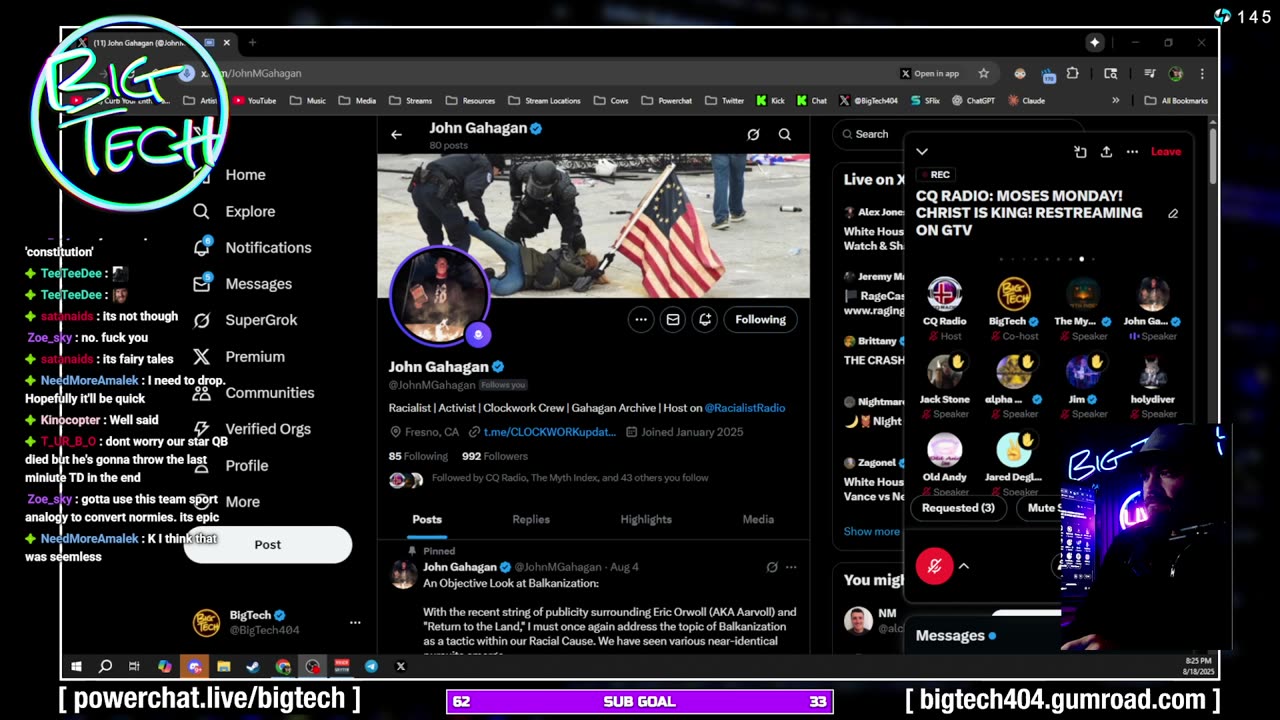The image size is (1280, 720).
Task: Open Windows taskbar search
Action: pyautogui.click(x=105, y=666)
